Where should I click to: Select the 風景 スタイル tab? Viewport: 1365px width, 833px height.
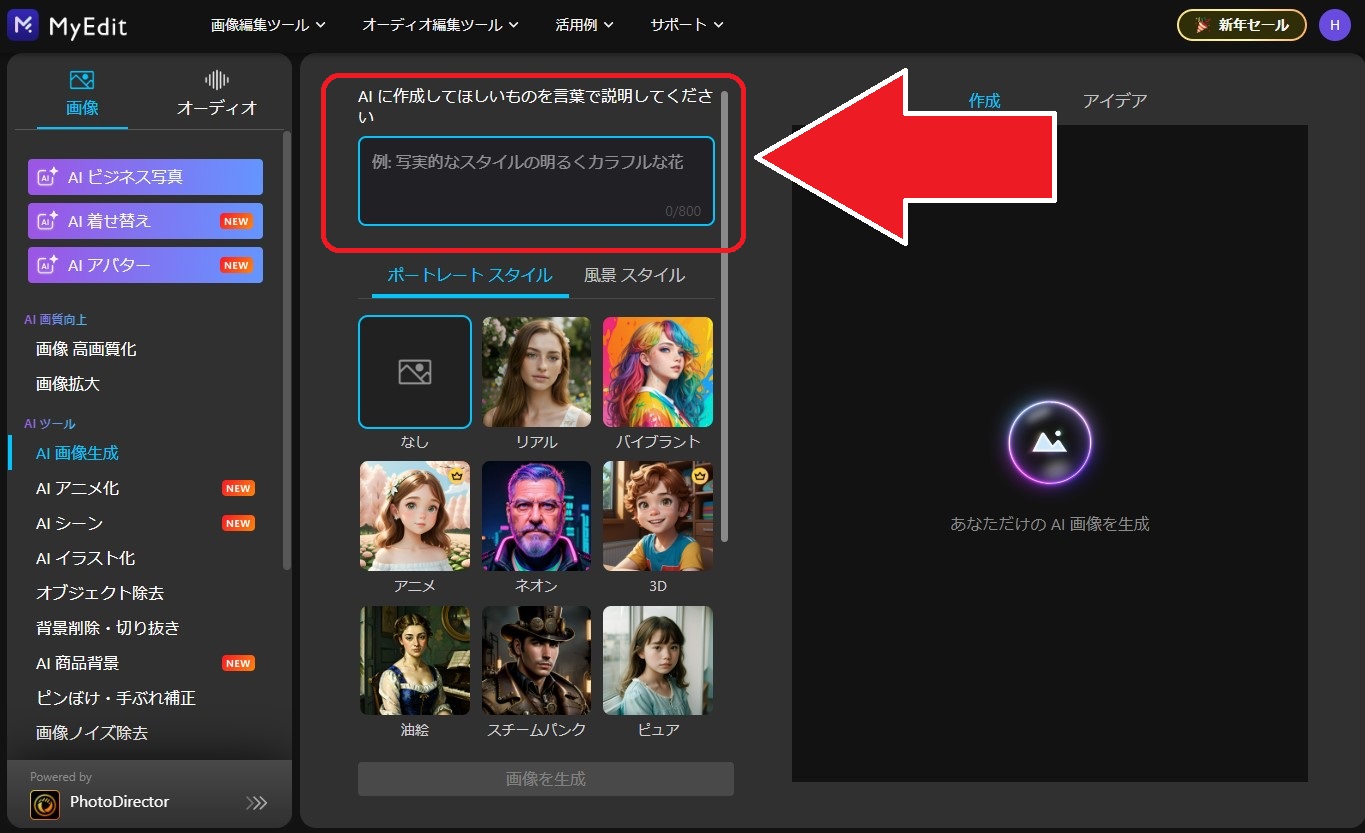point(634,275)
